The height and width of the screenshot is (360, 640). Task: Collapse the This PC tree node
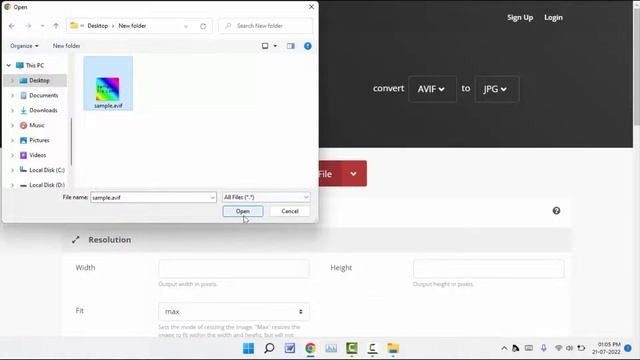click(9, 65)
